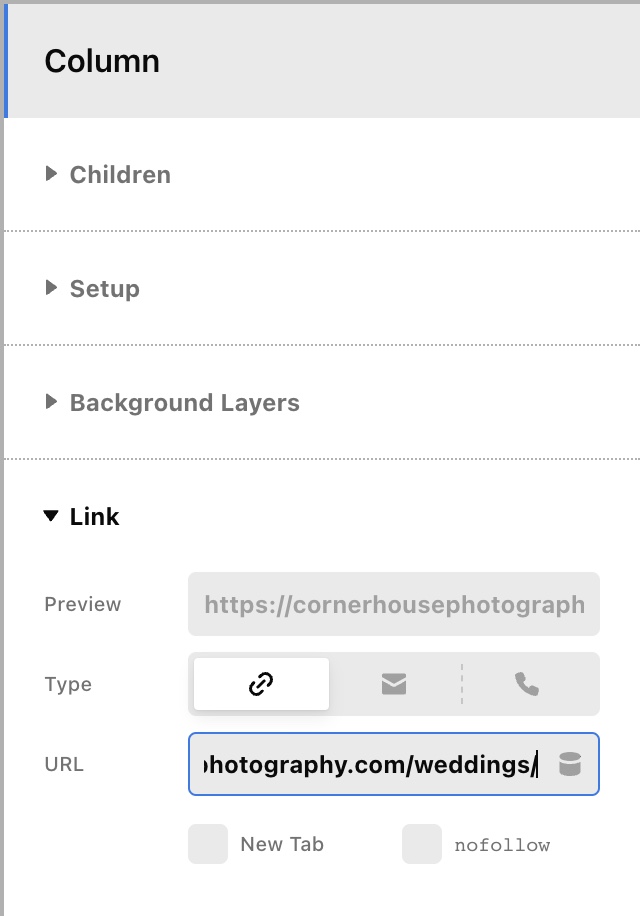The image size is (640, 916).
Task: Open dynamic content database icon in URL field
Action: [570, 764]
